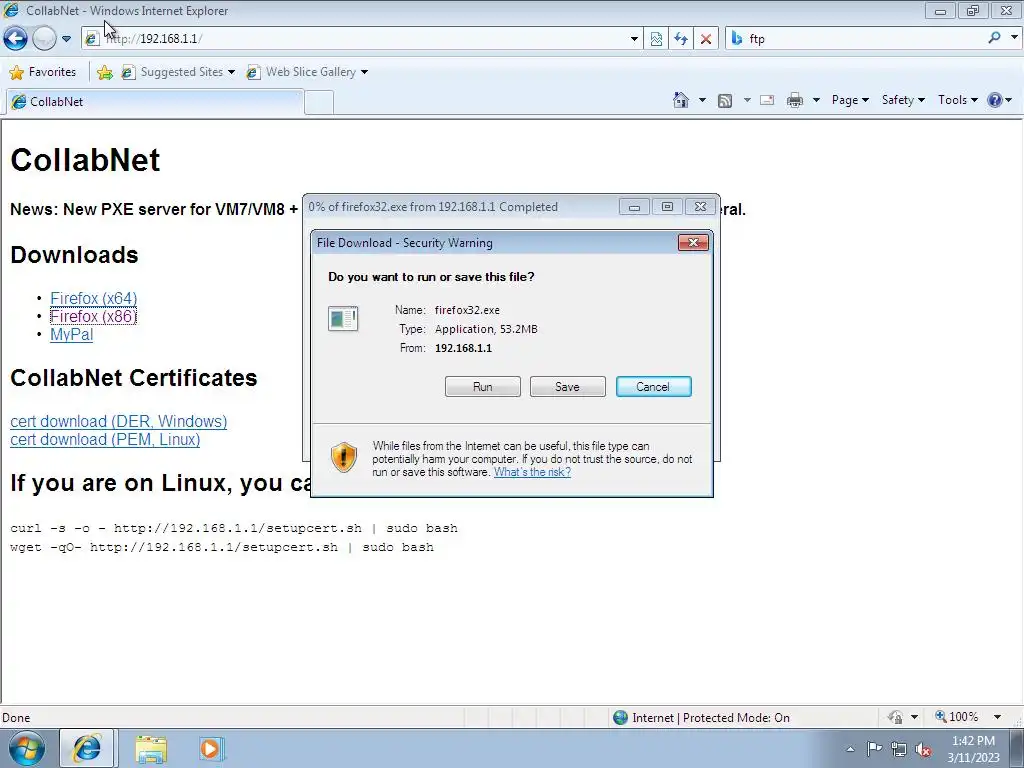
Task: Open the Firefox (x64) download link
Action: [93, 298]
